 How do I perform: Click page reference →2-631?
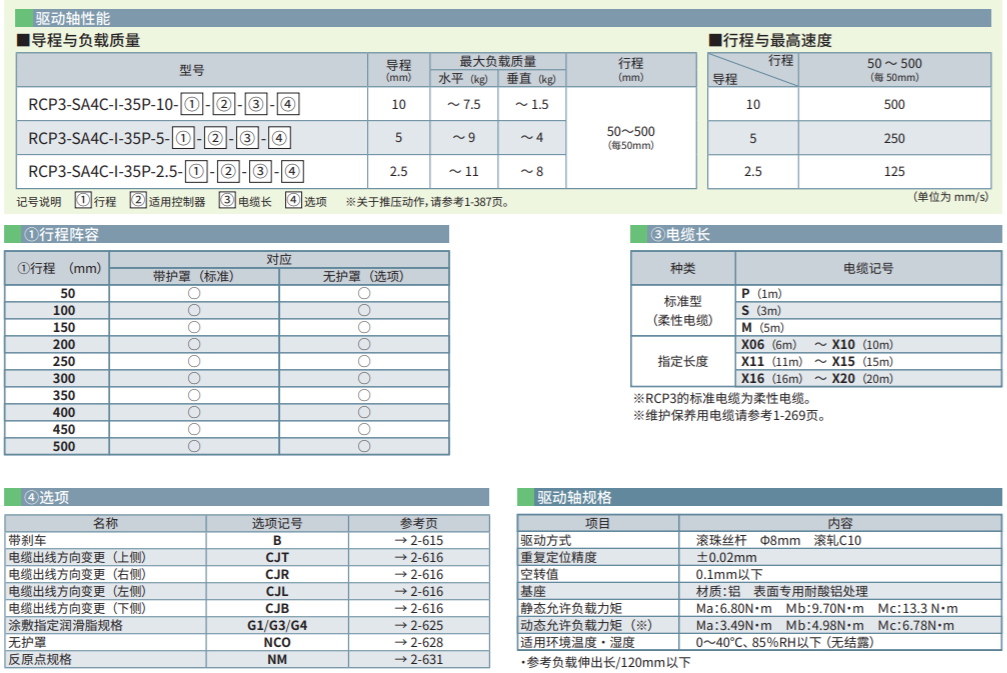pos(419,660)
